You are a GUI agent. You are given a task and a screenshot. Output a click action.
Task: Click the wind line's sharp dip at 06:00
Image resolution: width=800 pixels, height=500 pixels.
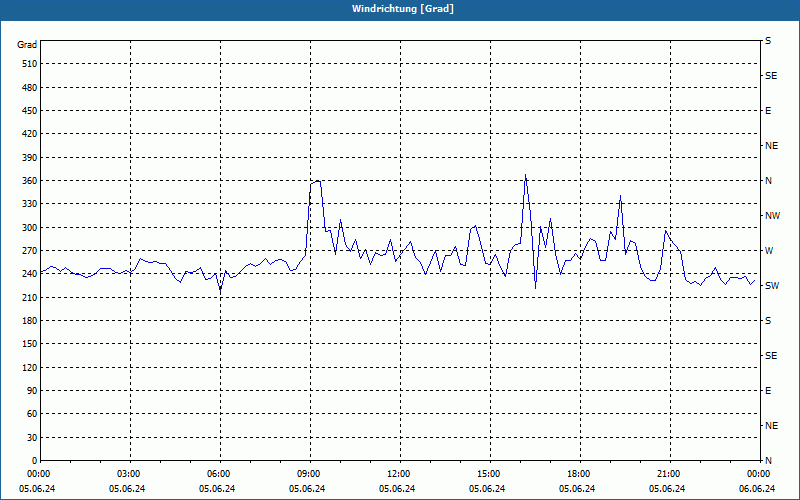tap(220, 290)
